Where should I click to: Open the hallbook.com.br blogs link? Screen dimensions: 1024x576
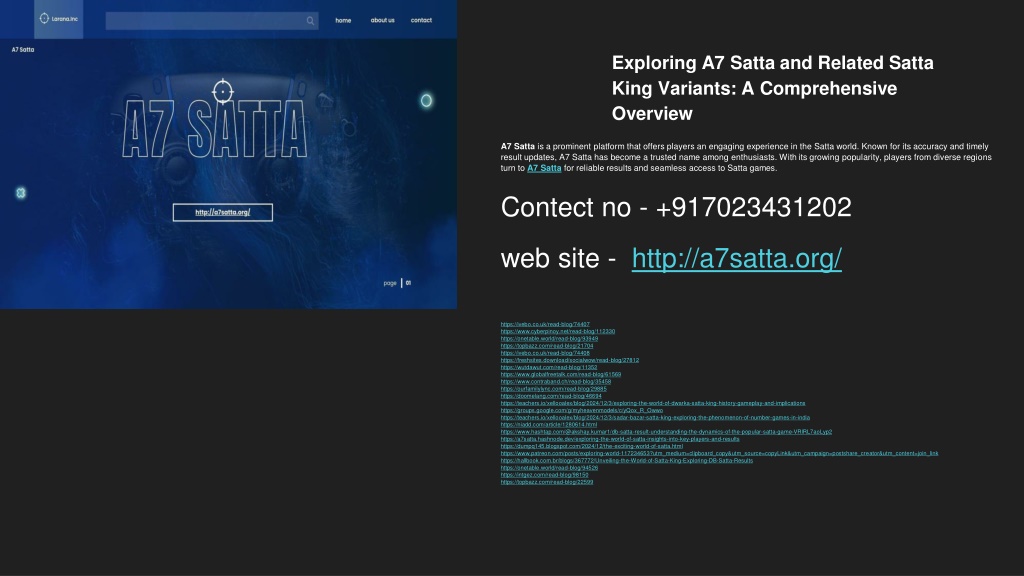[x=626, y=460]
